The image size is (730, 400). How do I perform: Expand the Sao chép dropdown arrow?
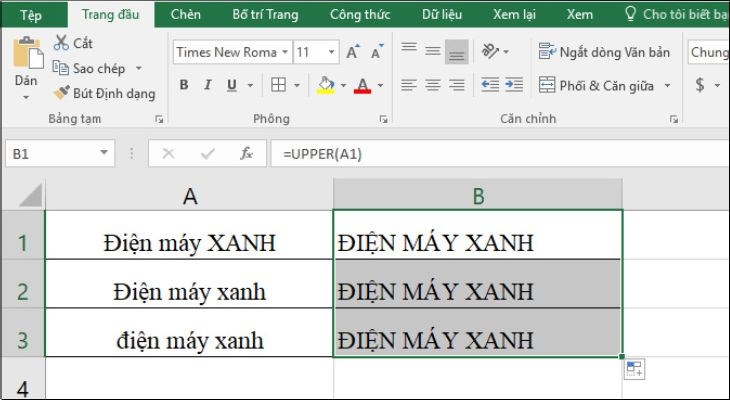[x=139, y=68]
